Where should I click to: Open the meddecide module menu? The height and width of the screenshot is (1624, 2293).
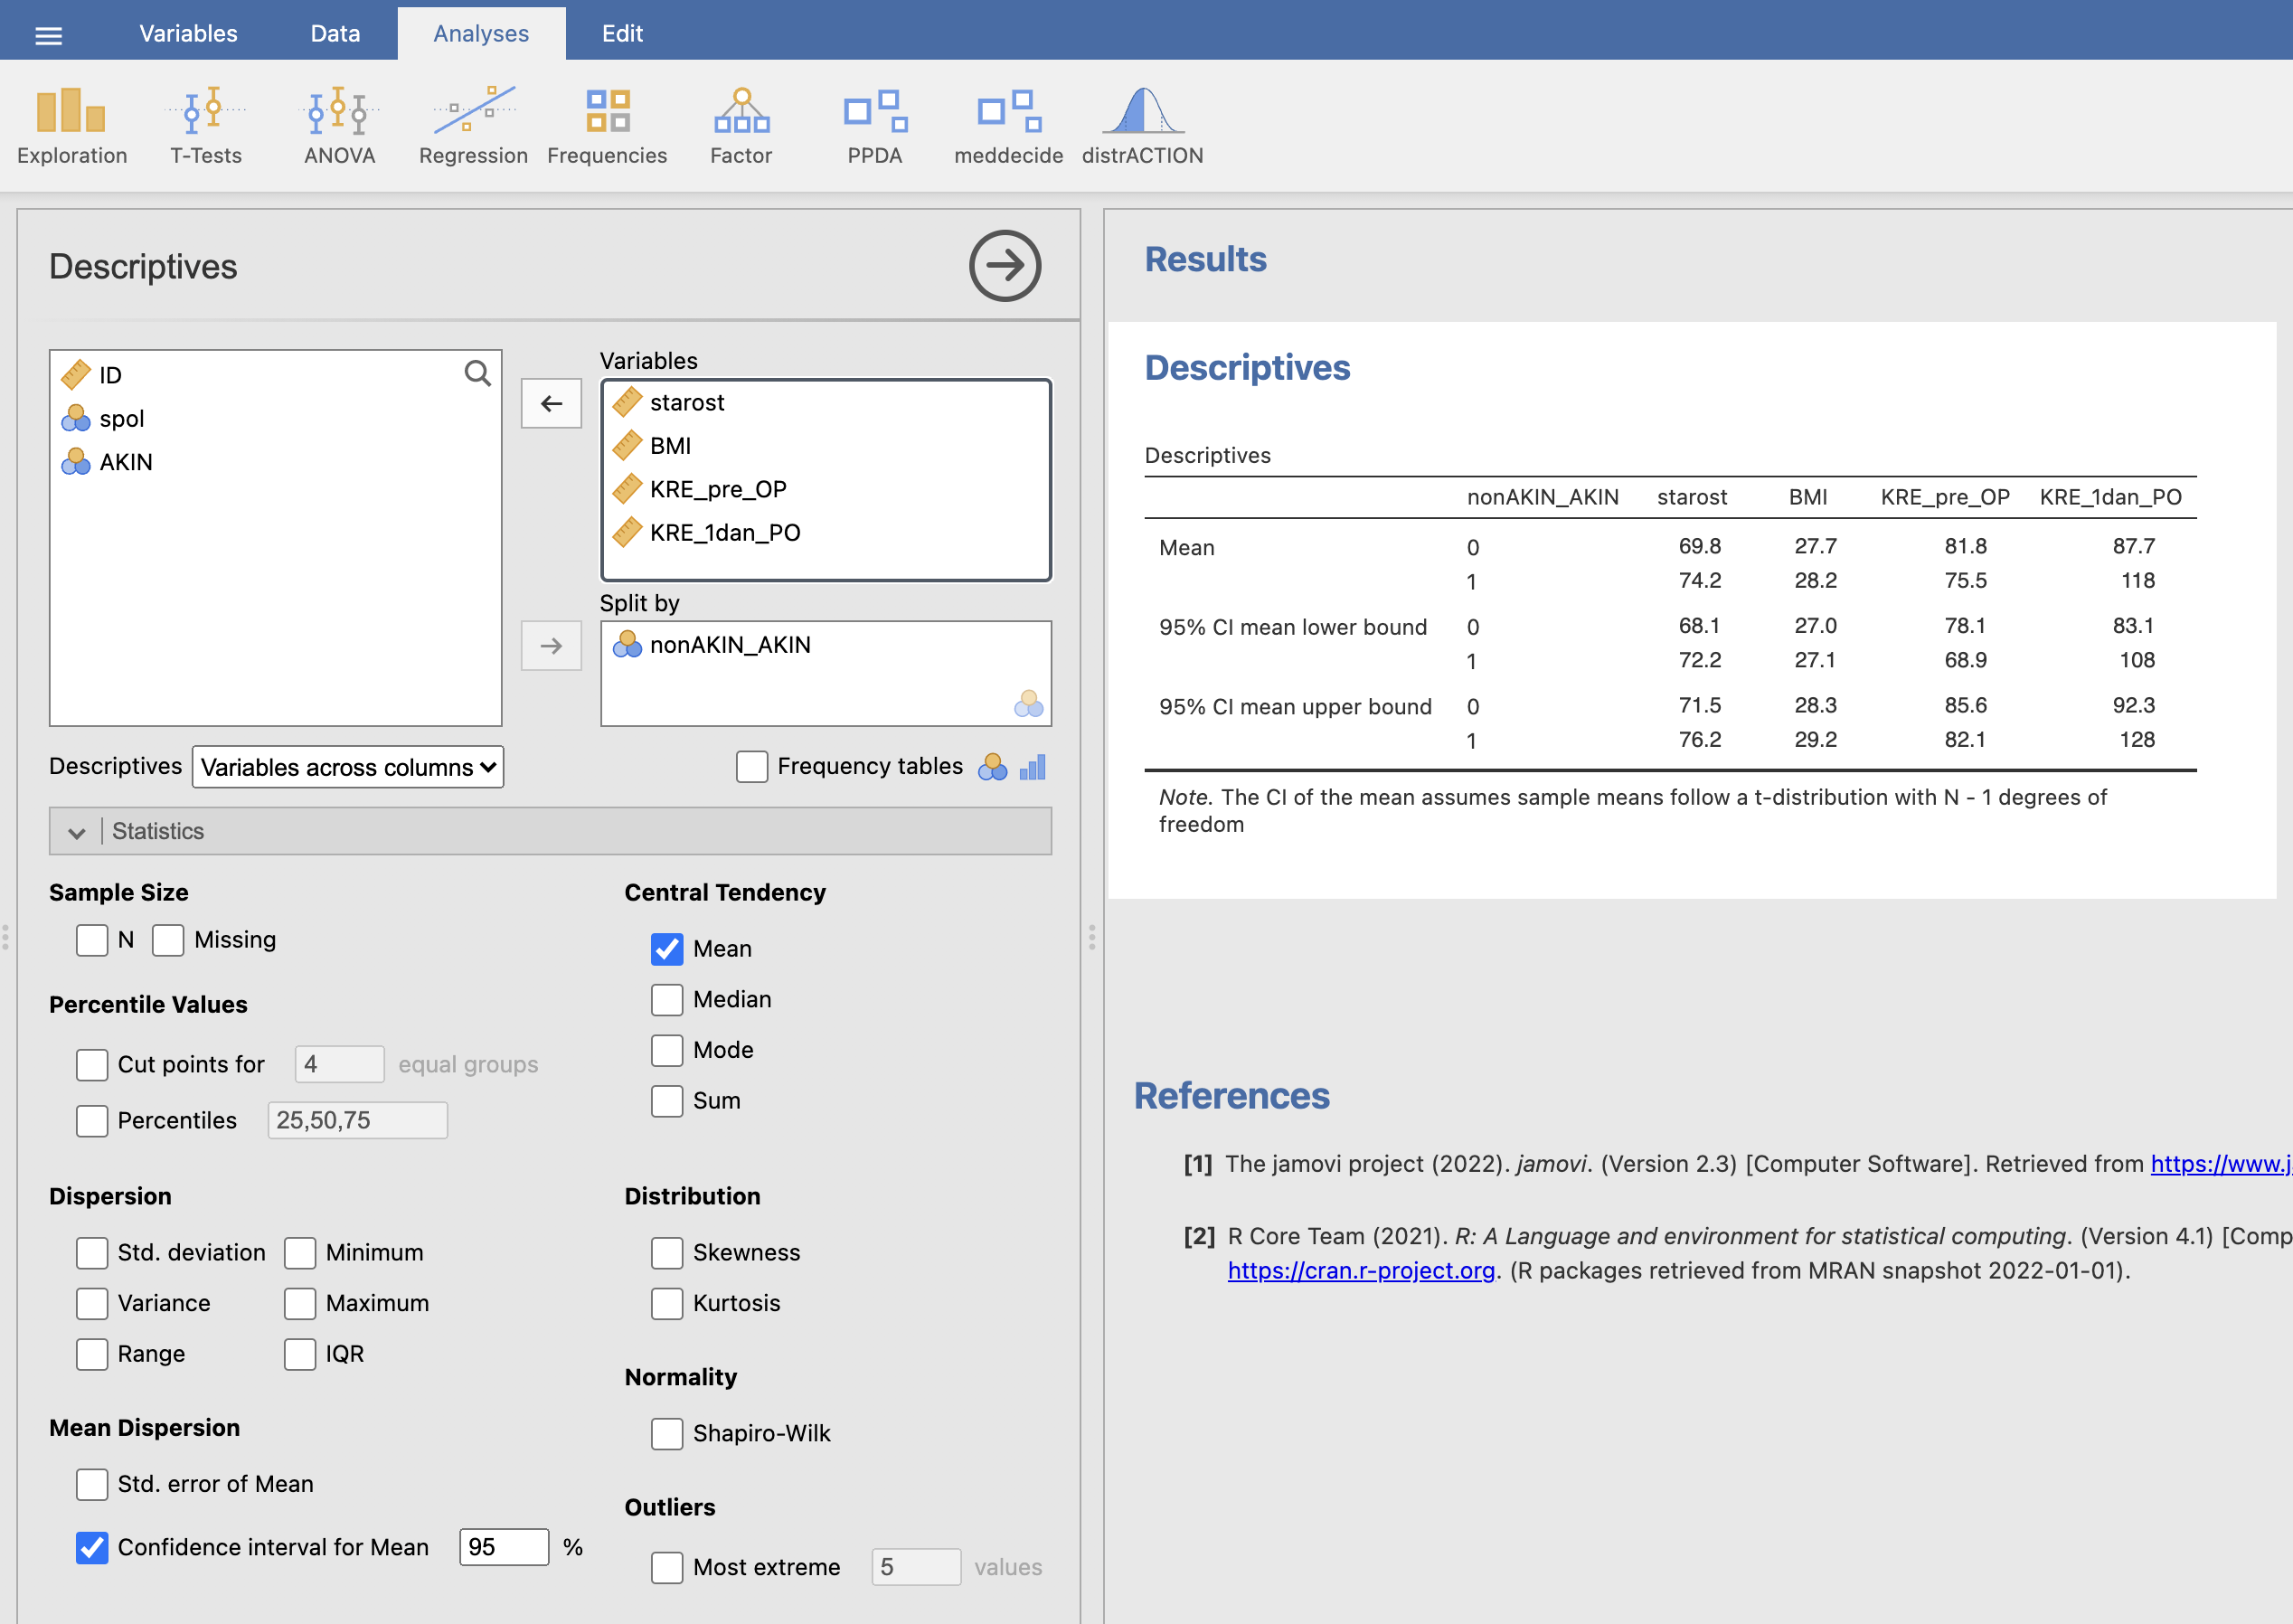[x=1008, y=125]
